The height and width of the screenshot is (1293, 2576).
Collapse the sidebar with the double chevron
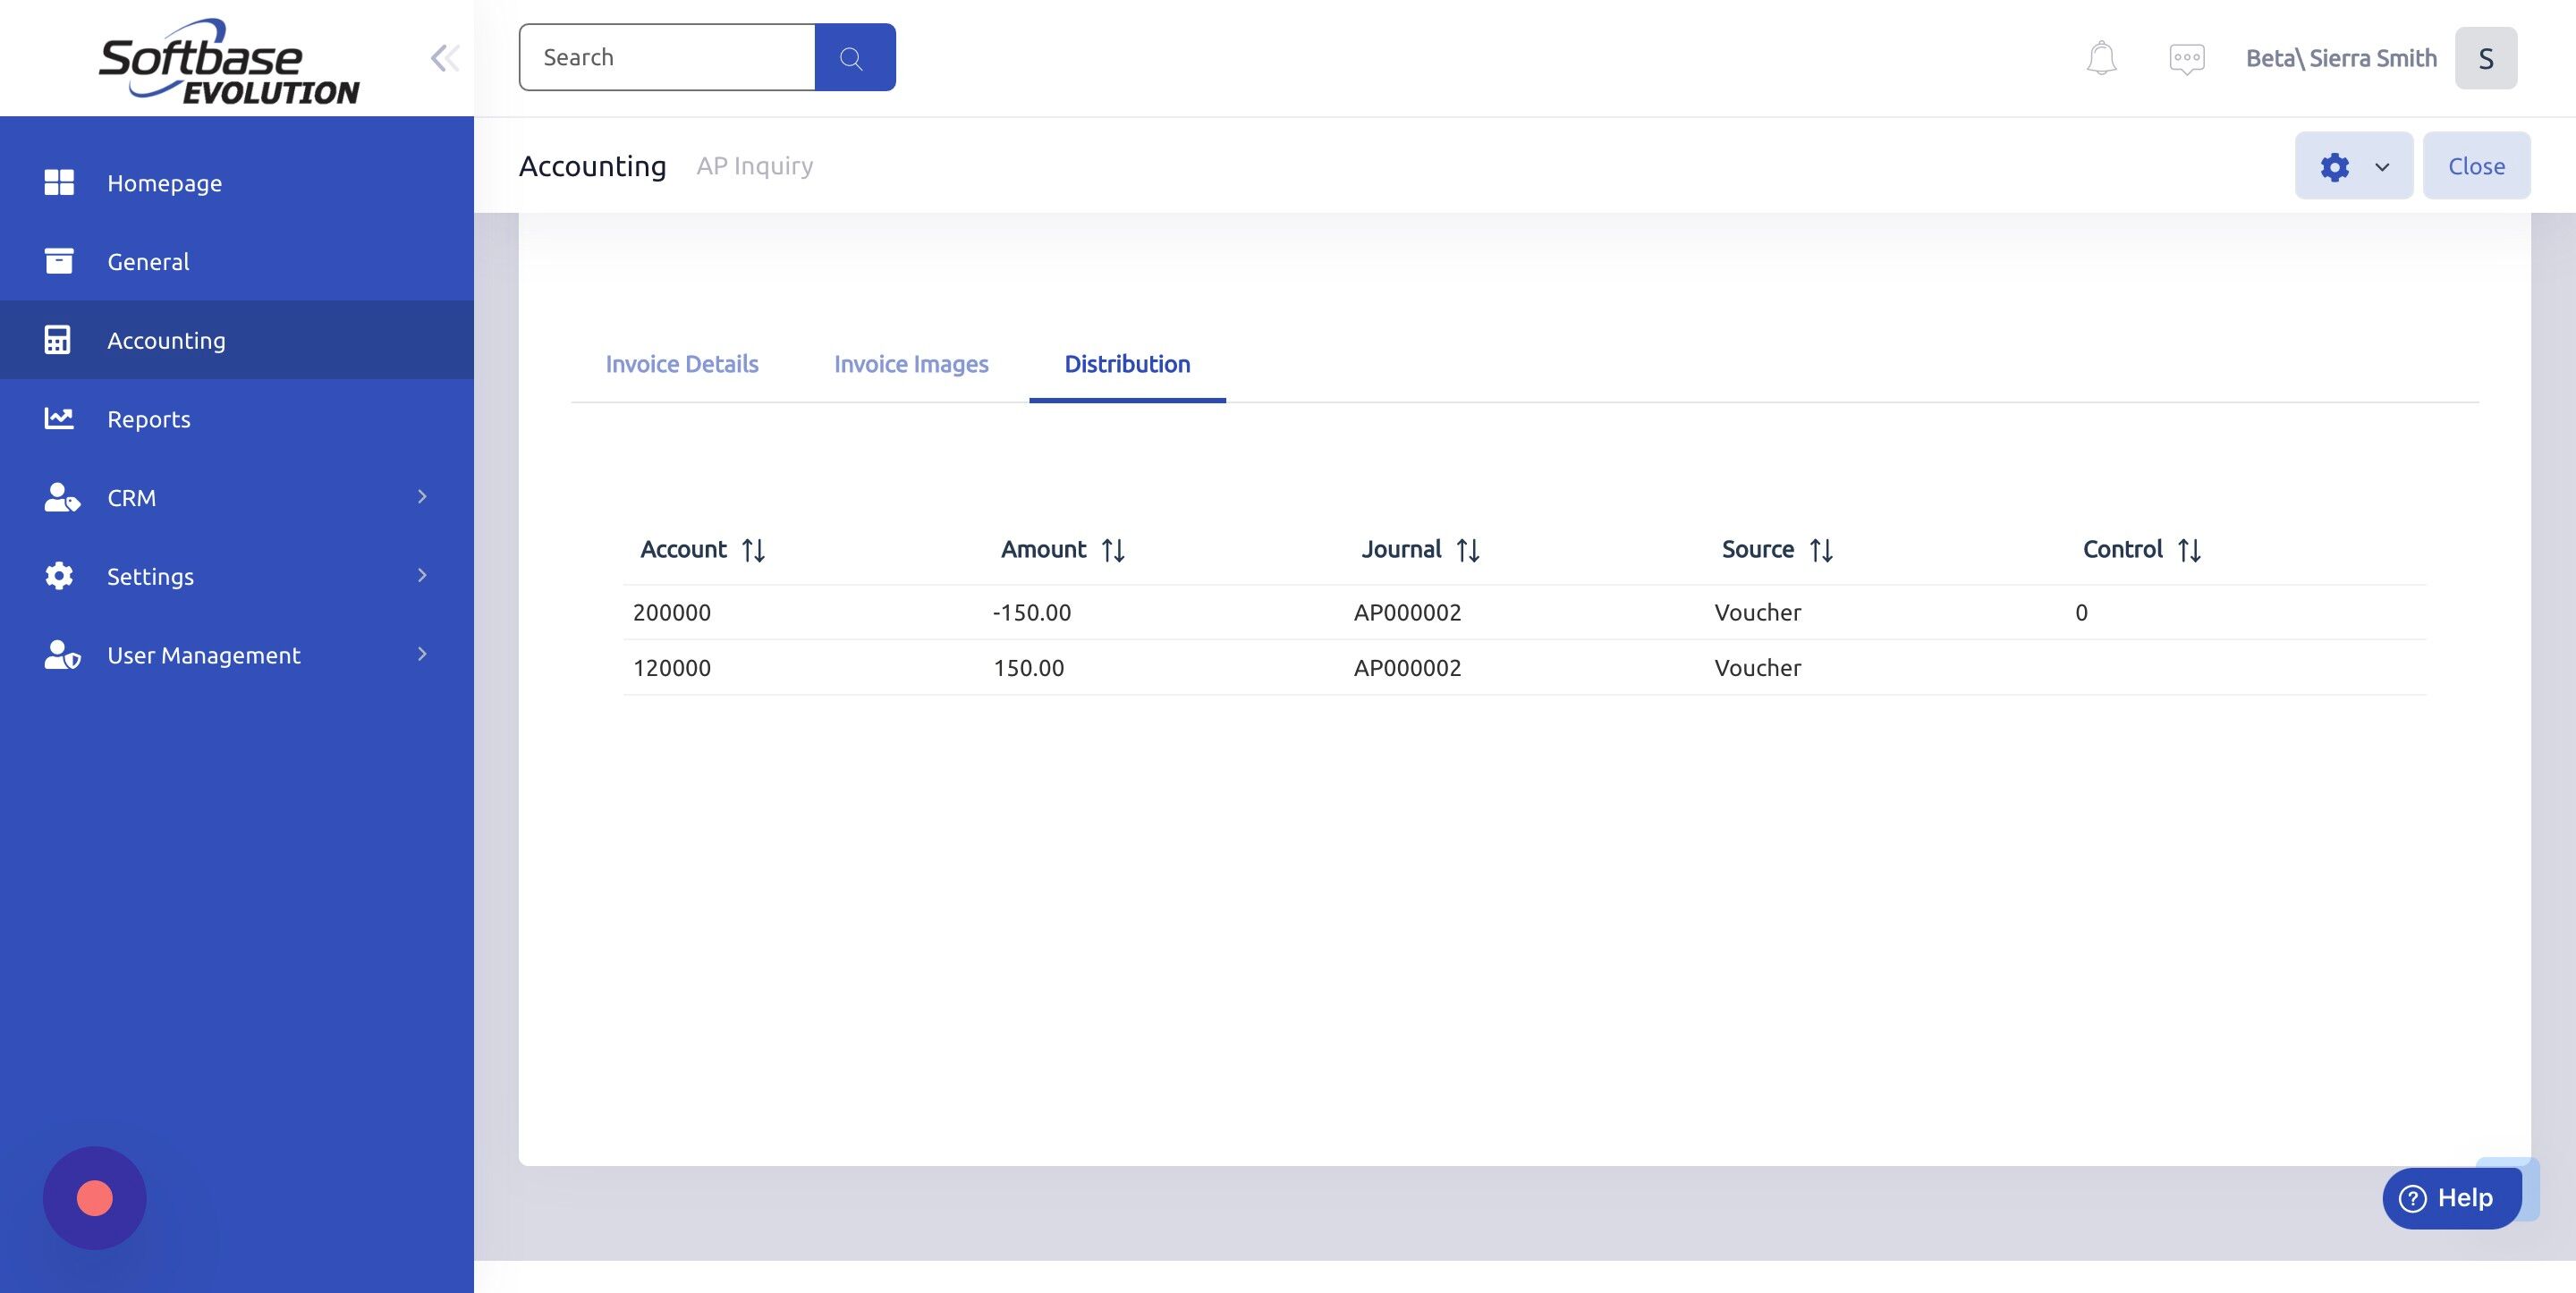click(x=444, y=57)
